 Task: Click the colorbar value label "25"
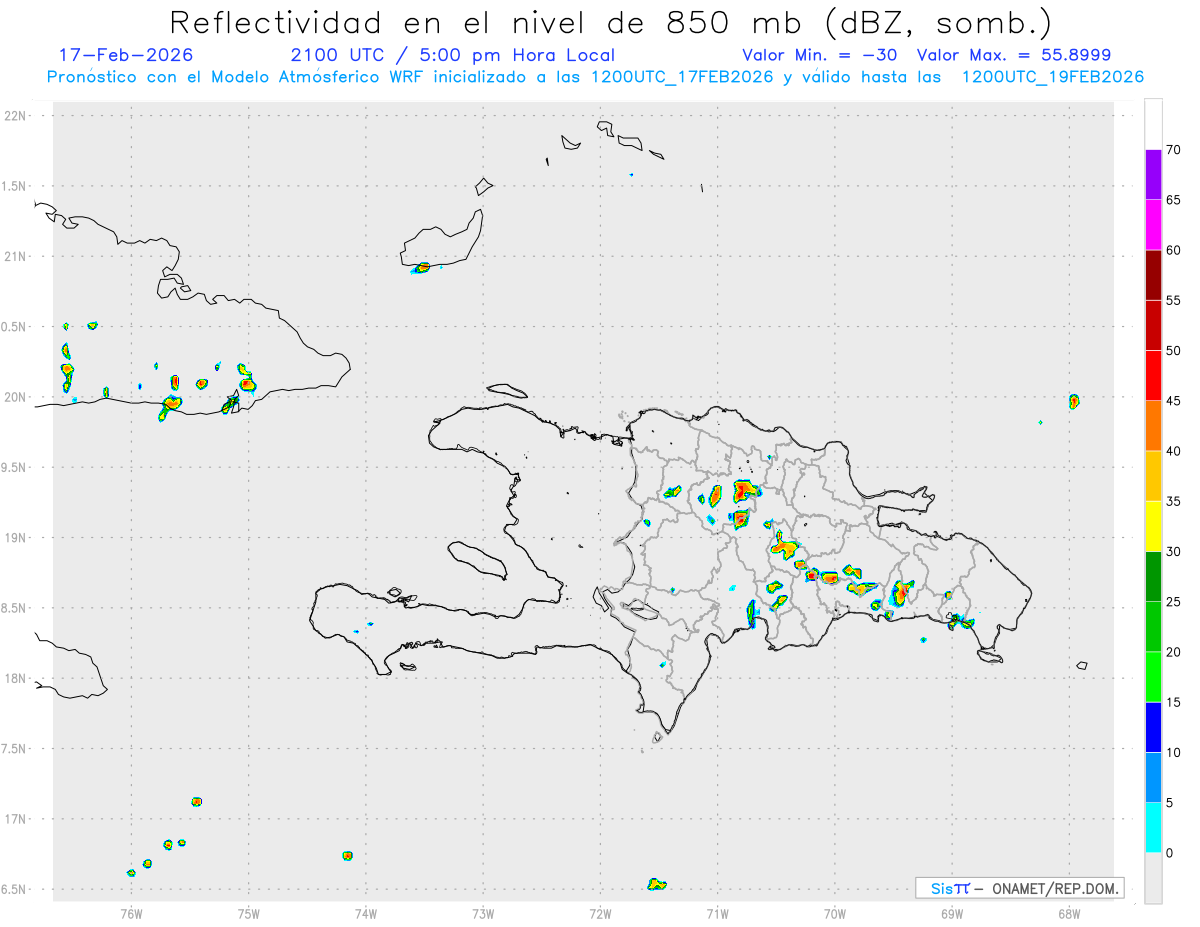click(1173, 602)
